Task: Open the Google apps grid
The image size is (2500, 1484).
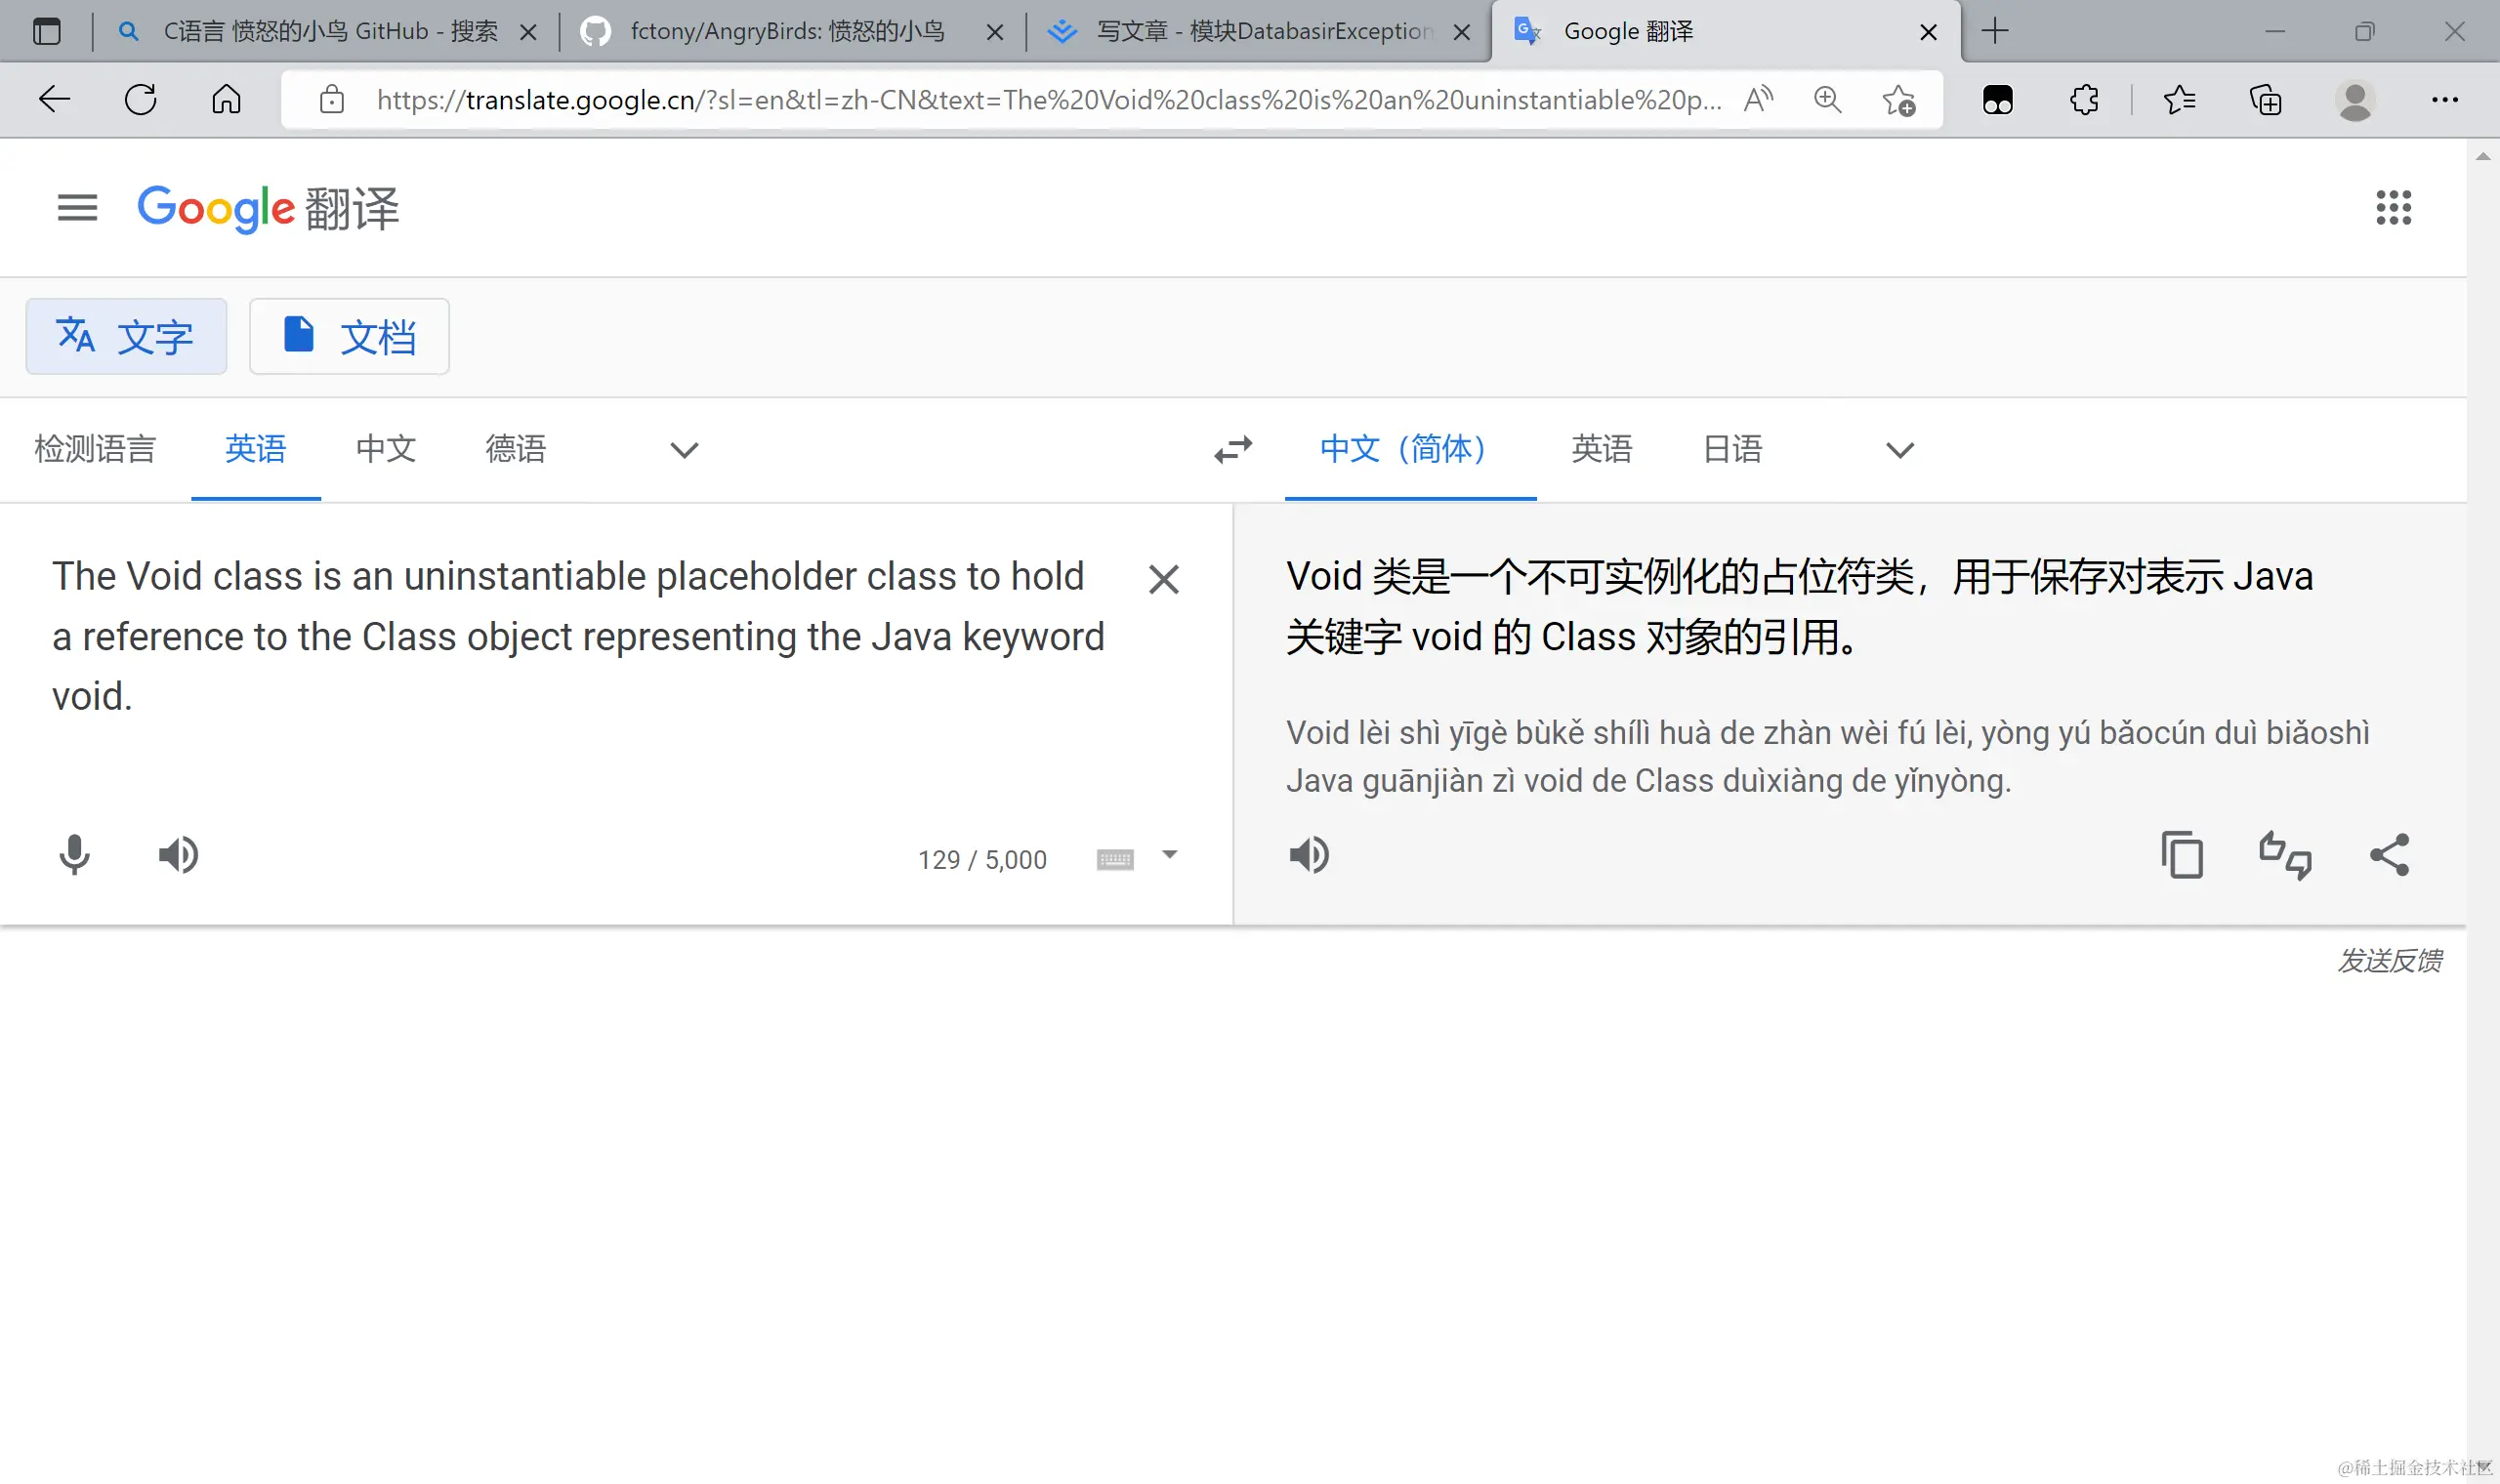Action: coord(2393,208)
